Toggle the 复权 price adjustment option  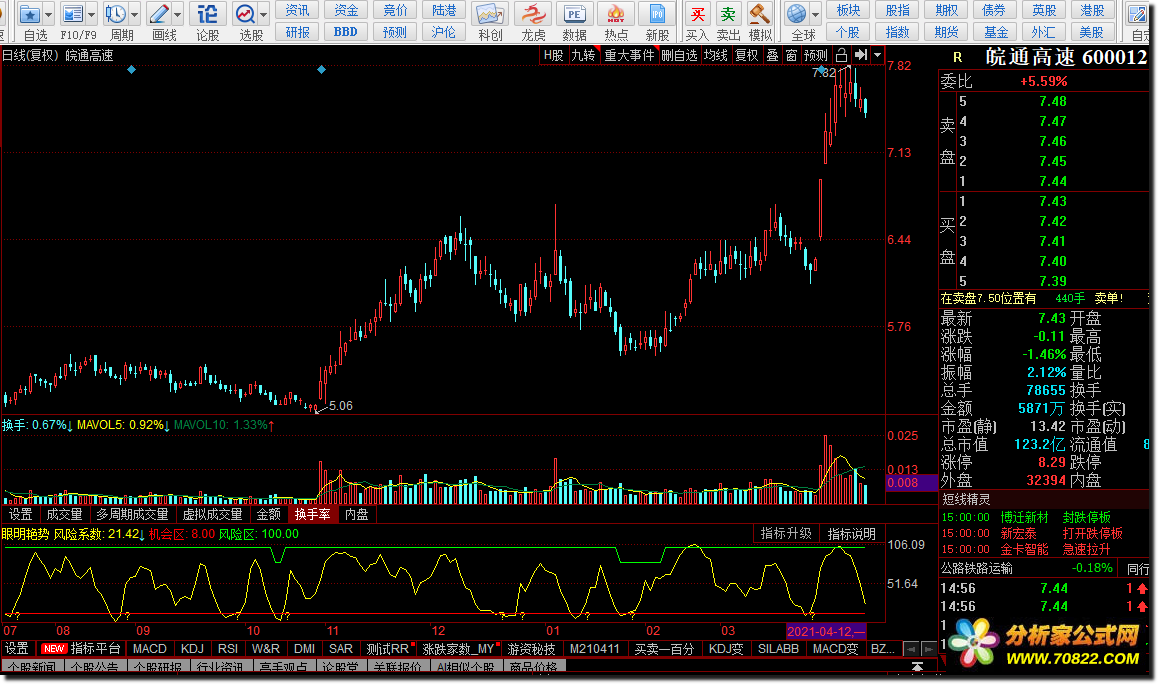[747, 55]
